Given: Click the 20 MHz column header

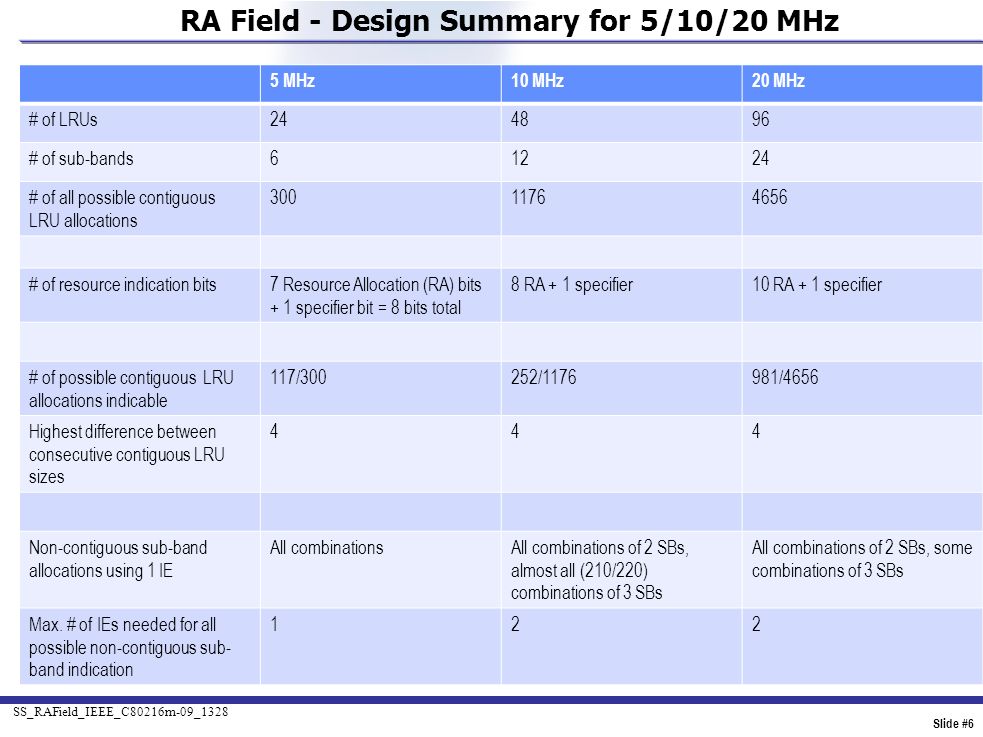Looking at the screenshot, I should (x=862, y=83).
